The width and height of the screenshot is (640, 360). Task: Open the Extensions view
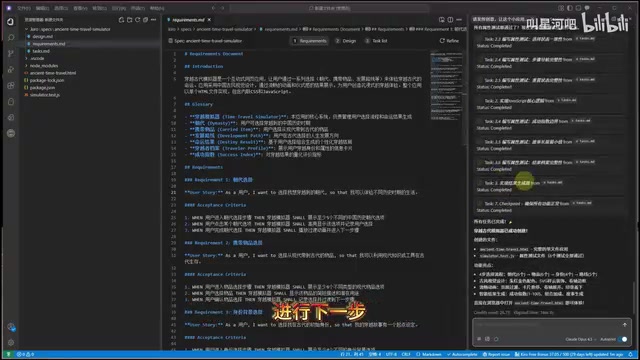coord(11,86)
